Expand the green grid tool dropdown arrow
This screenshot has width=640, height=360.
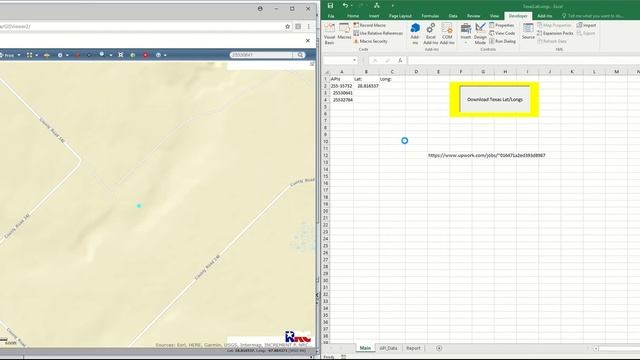[37, 55]
